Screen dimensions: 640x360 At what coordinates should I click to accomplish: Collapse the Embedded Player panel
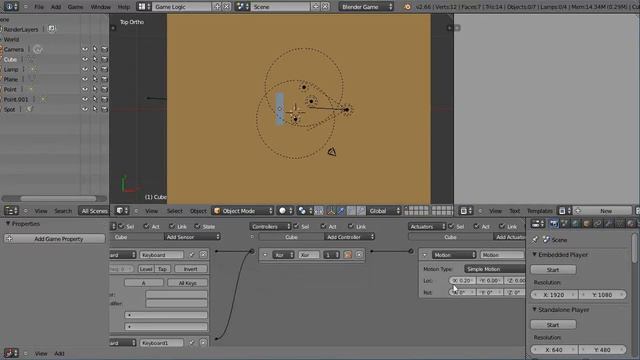pyautogui.click(x=534, y=254)
